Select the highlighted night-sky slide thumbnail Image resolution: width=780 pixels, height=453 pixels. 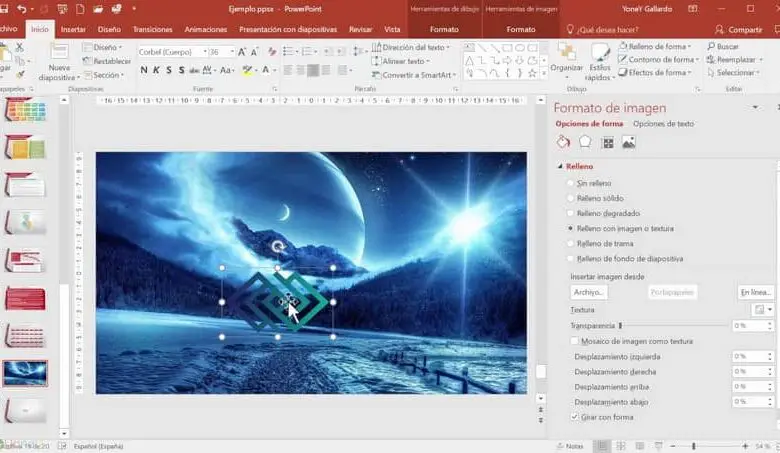coord(24,373)
